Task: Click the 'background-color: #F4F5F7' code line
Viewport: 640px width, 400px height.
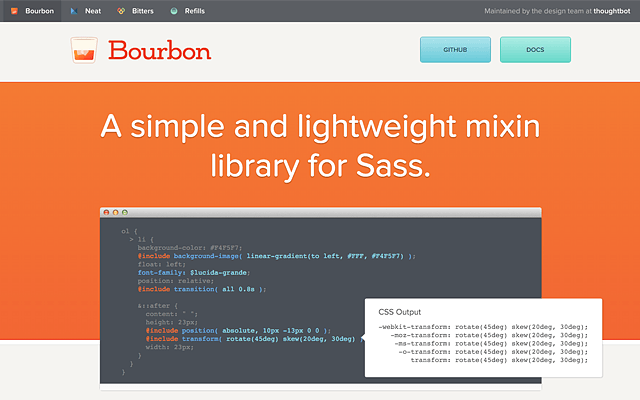Action: click(x=190, y=248)
